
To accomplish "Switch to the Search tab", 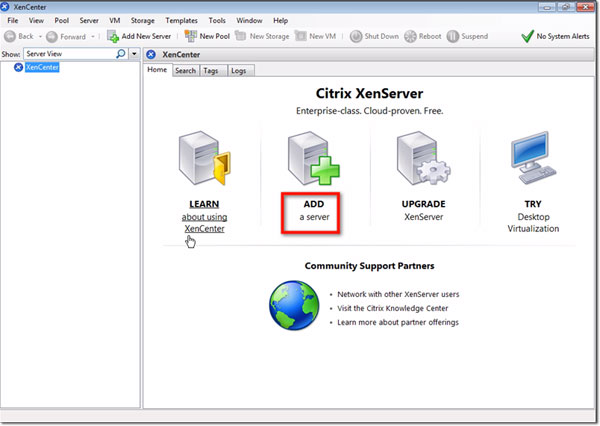I will pos(186,70).
